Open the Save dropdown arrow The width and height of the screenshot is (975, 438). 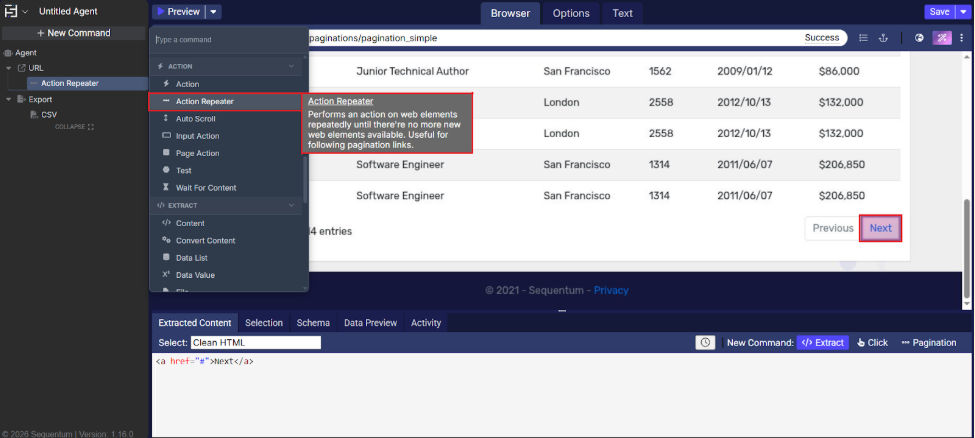click(x=964, y=12)
